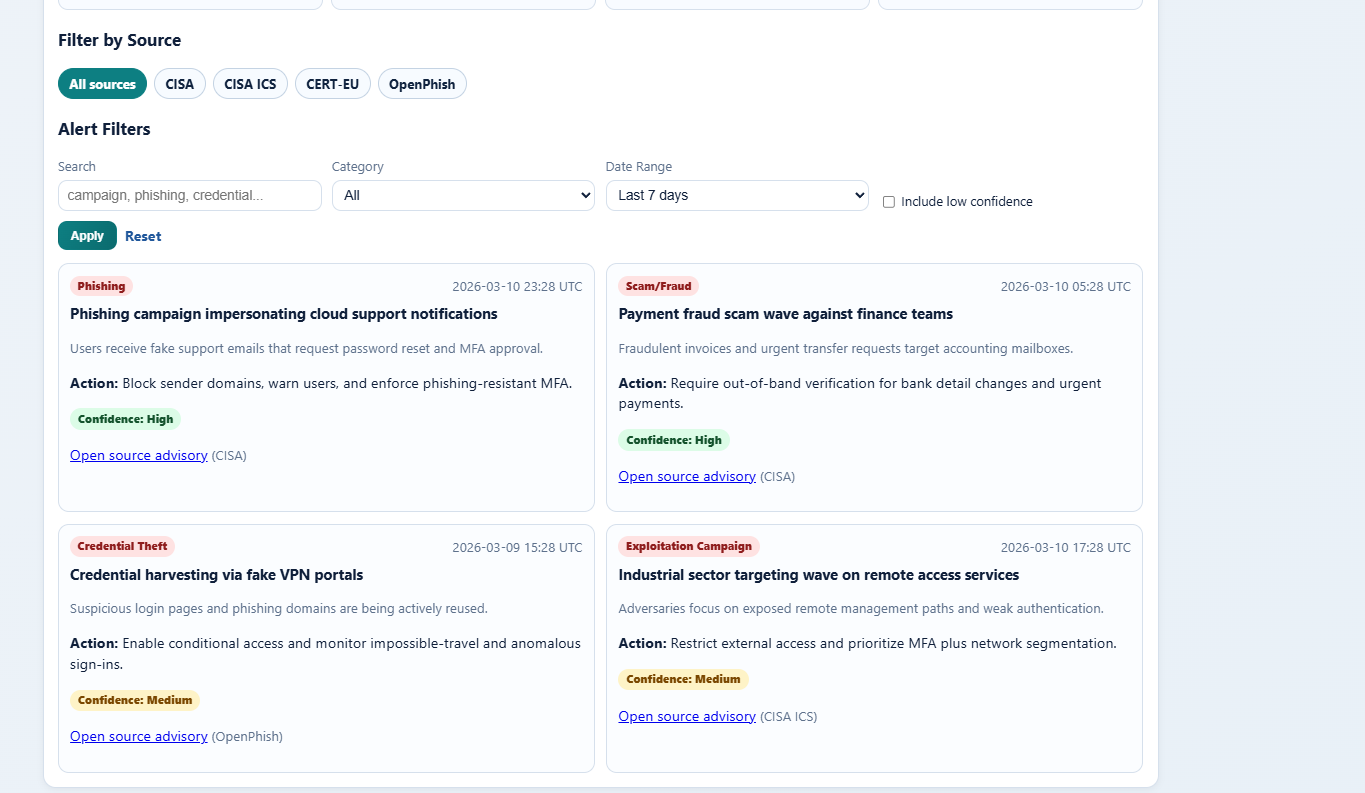Select the CISA ICS source filter
The height and width of the screenshot is (793, 1365).
coord(250,83)
